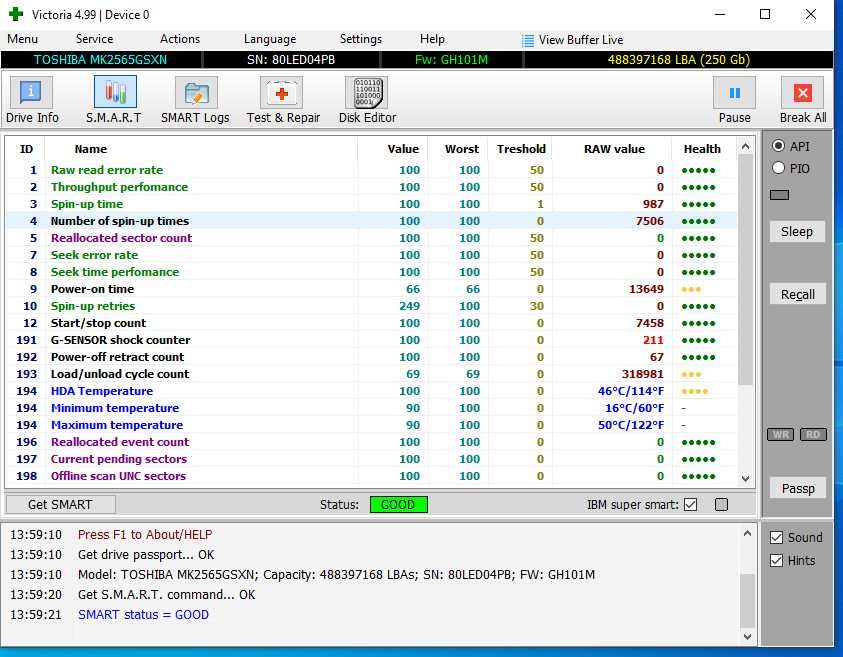This screenshot has width=843, height=657.
Task: Select the PIO radio button
Action: [x=778, y=168]
